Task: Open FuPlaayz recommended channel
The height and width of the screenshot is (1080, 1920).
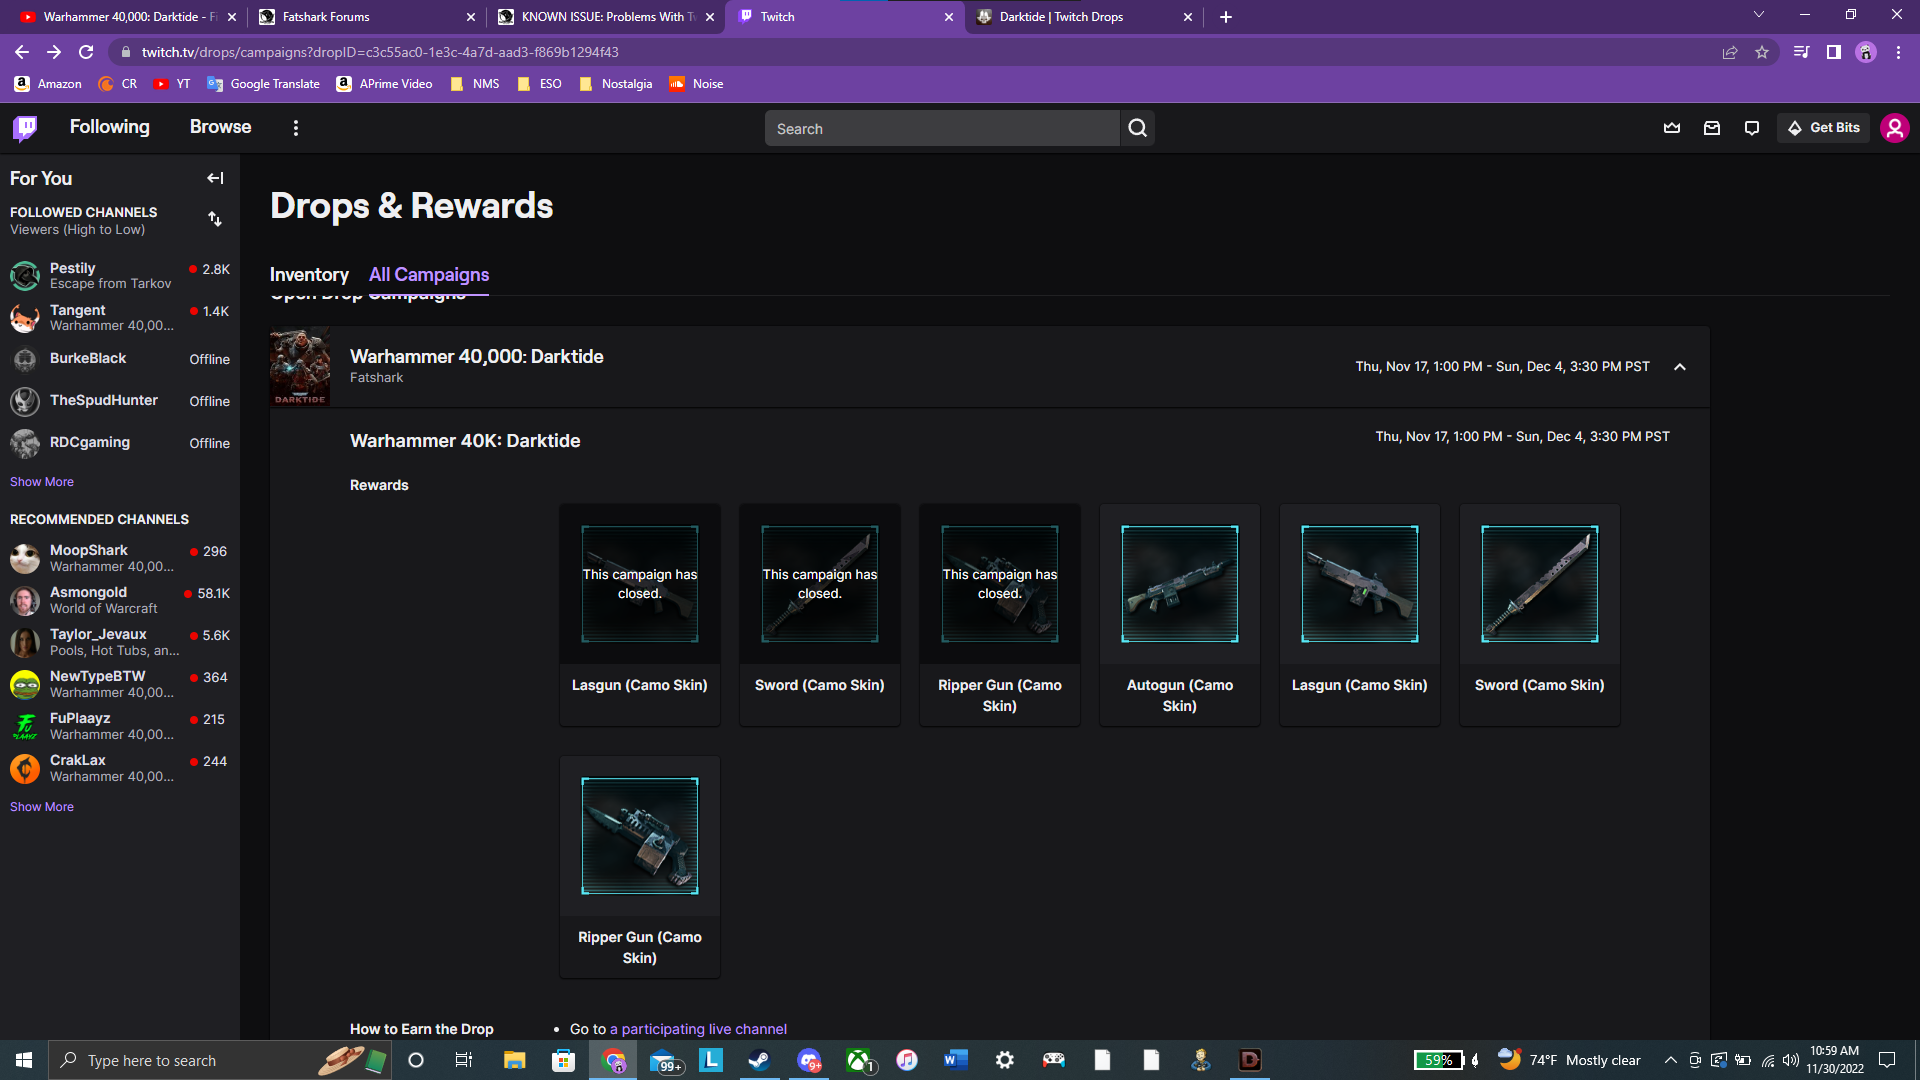Action: point(120,726)
